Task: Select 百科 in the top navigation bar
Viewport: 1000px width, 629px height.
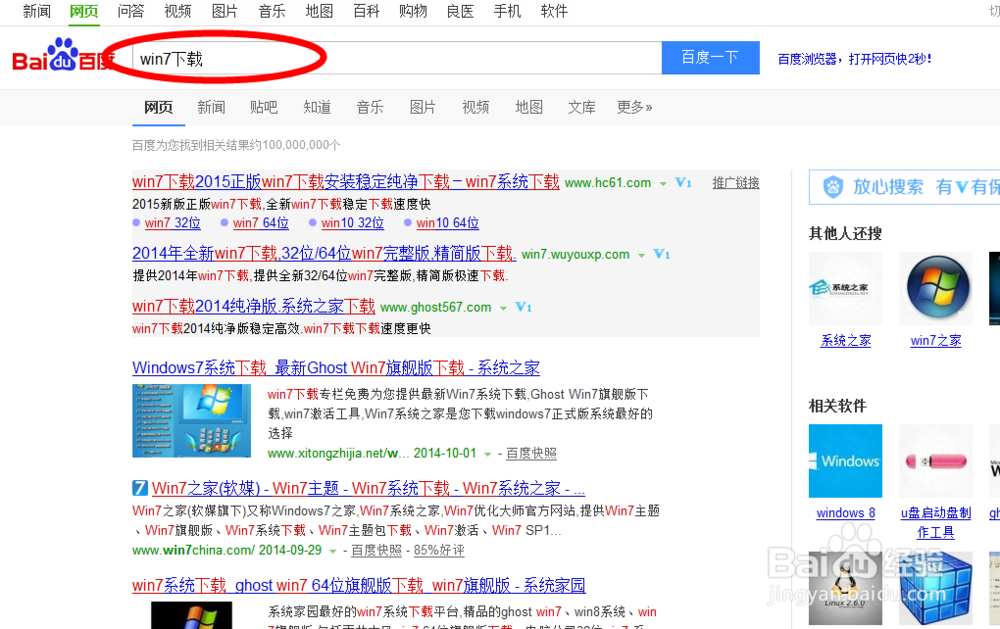Action: click(x=366, y=11)
